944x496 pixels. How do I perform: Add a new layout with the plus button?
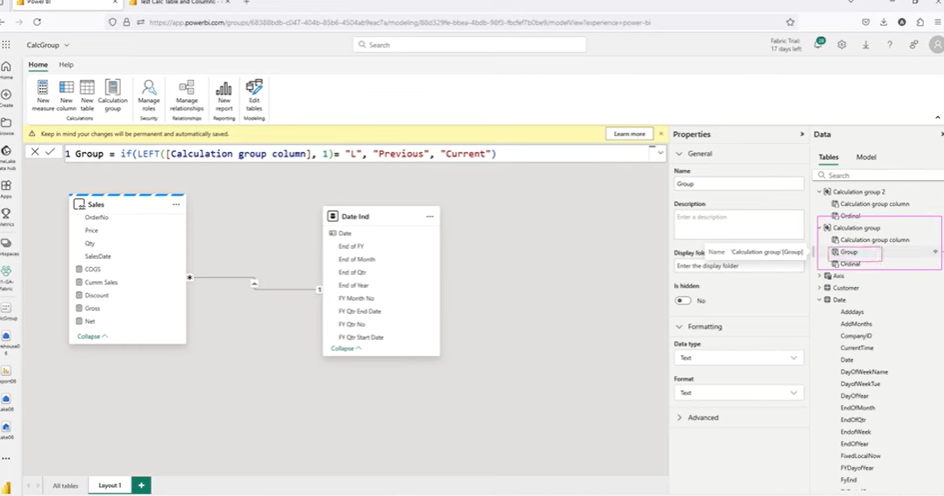click(x=141, y=485)
